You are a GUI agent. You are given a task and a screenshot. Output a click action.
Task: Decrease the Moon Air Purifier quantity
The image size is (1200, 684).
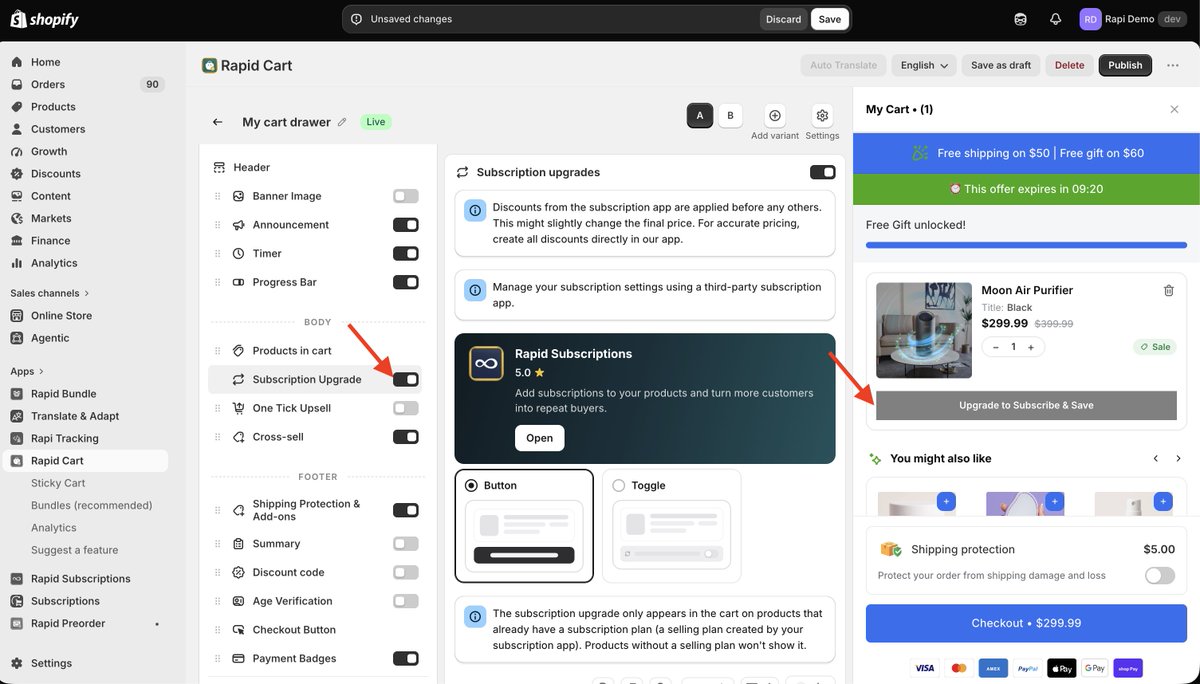point(995,347)
